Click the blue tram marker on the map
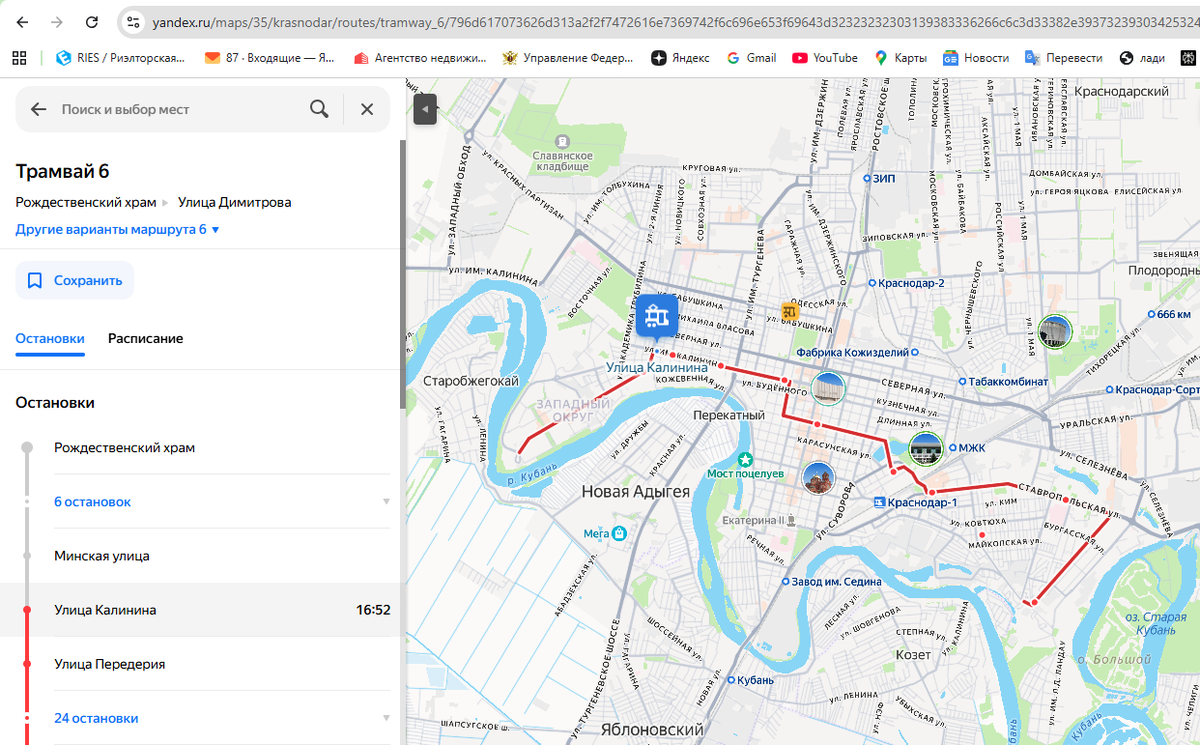 656,315
